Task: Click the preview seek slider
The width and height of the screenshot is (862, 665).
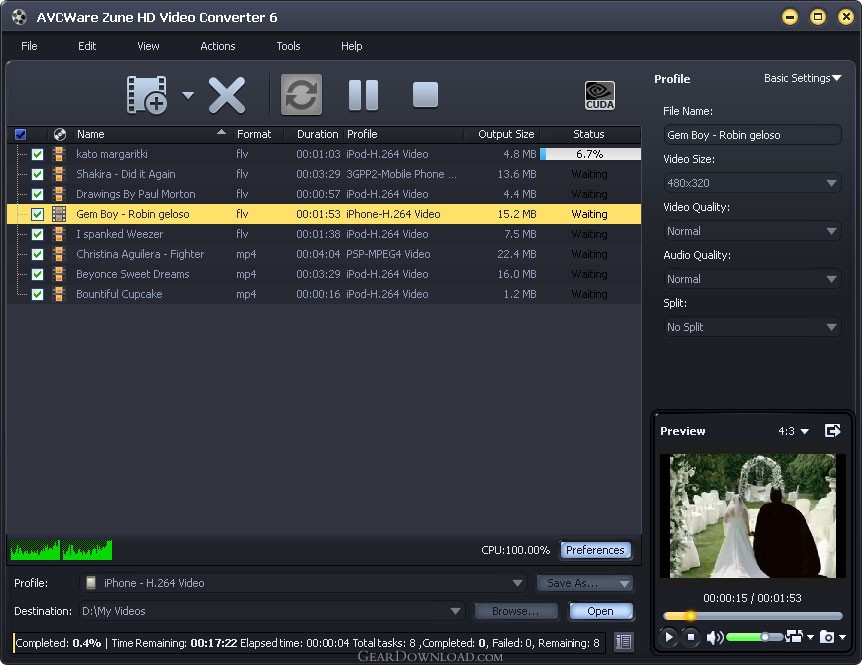Action: pyautogui.click(x=752, y=616)
